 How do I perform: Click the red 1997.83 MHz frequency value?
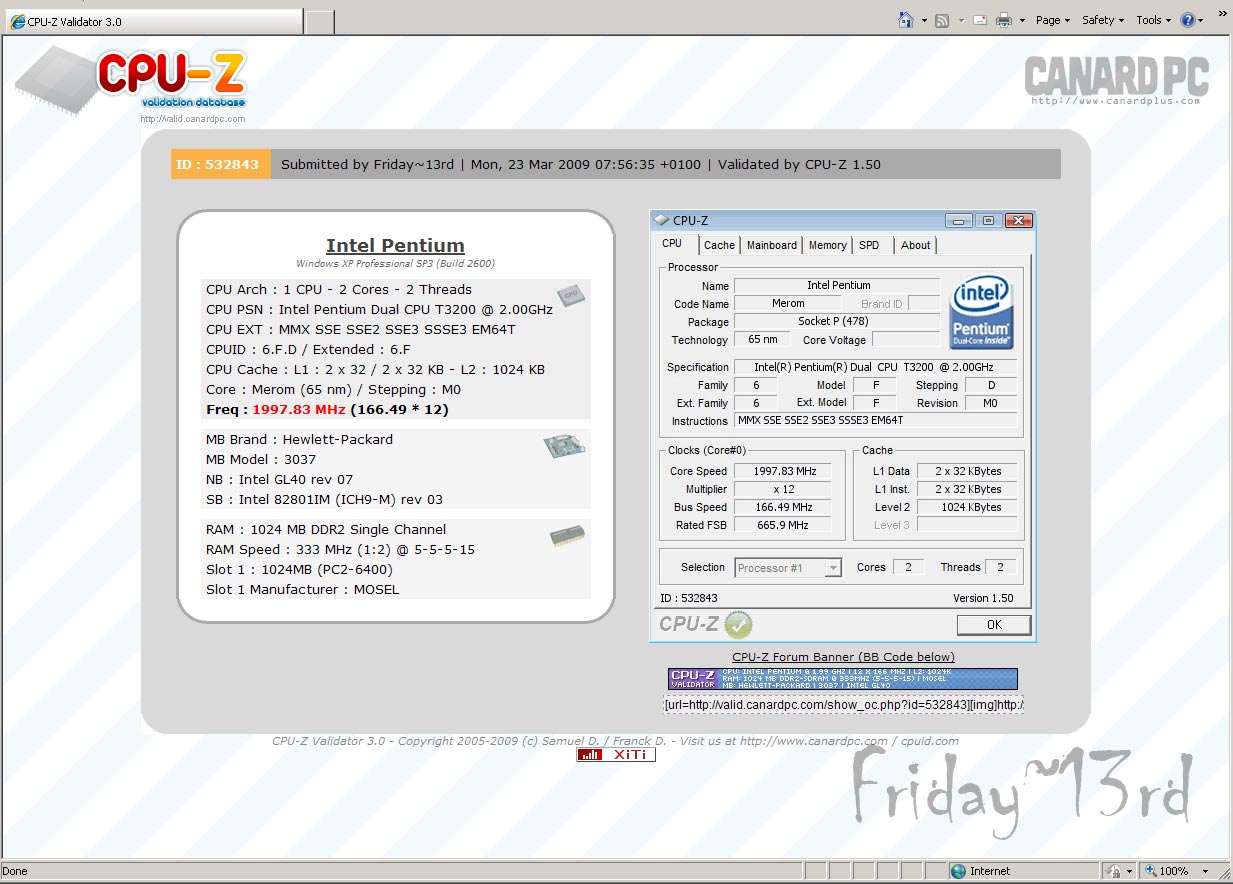point(299,410)
